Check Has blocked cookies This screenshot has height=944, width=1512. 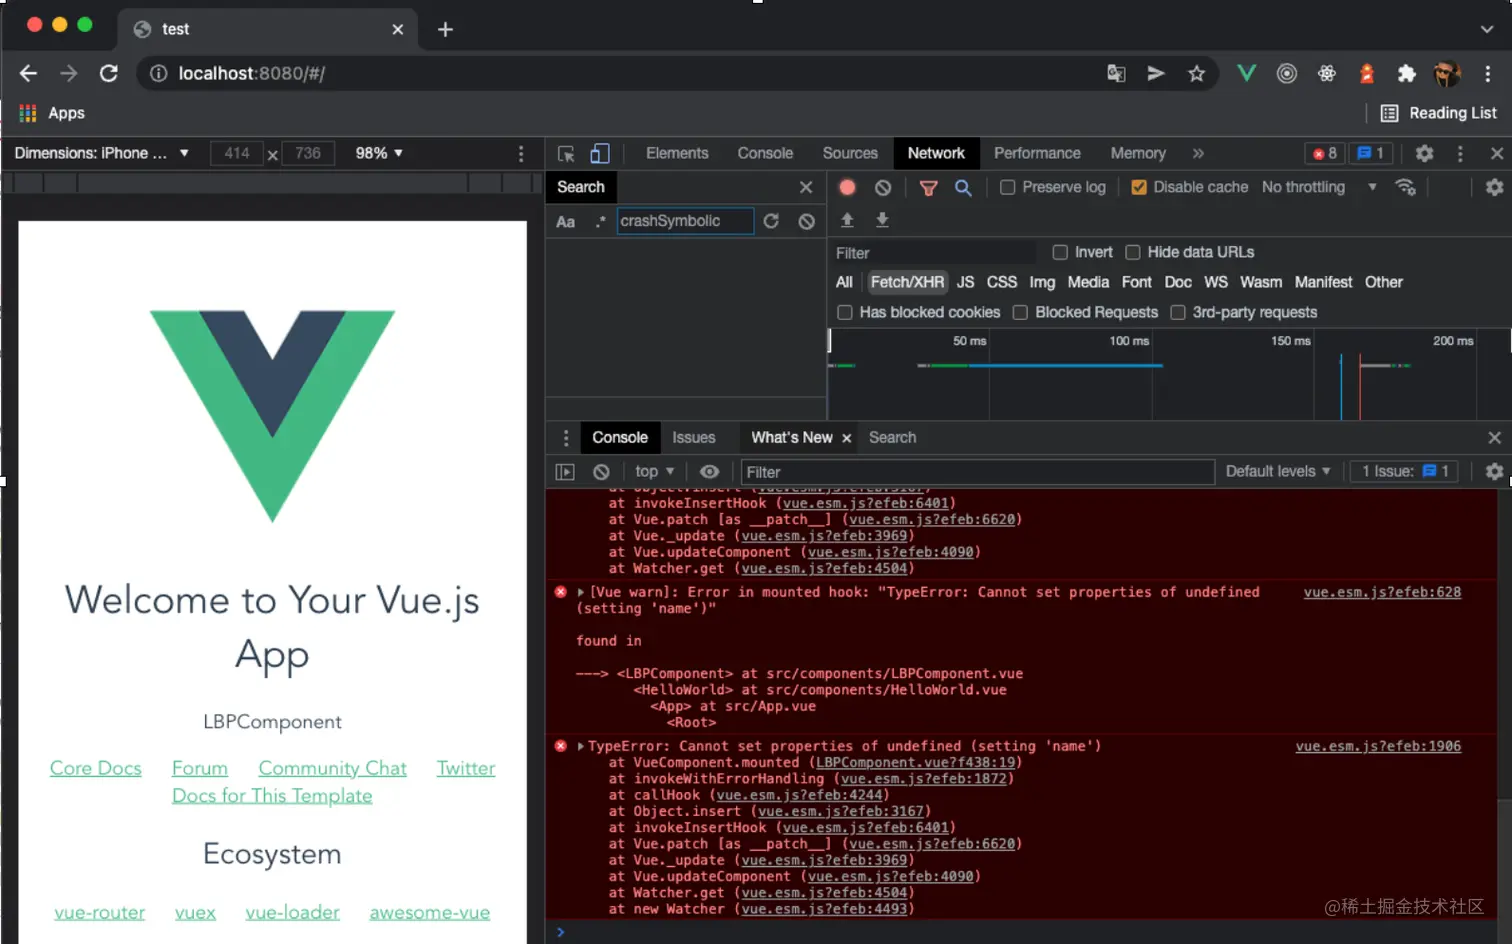tap(845, 312)
